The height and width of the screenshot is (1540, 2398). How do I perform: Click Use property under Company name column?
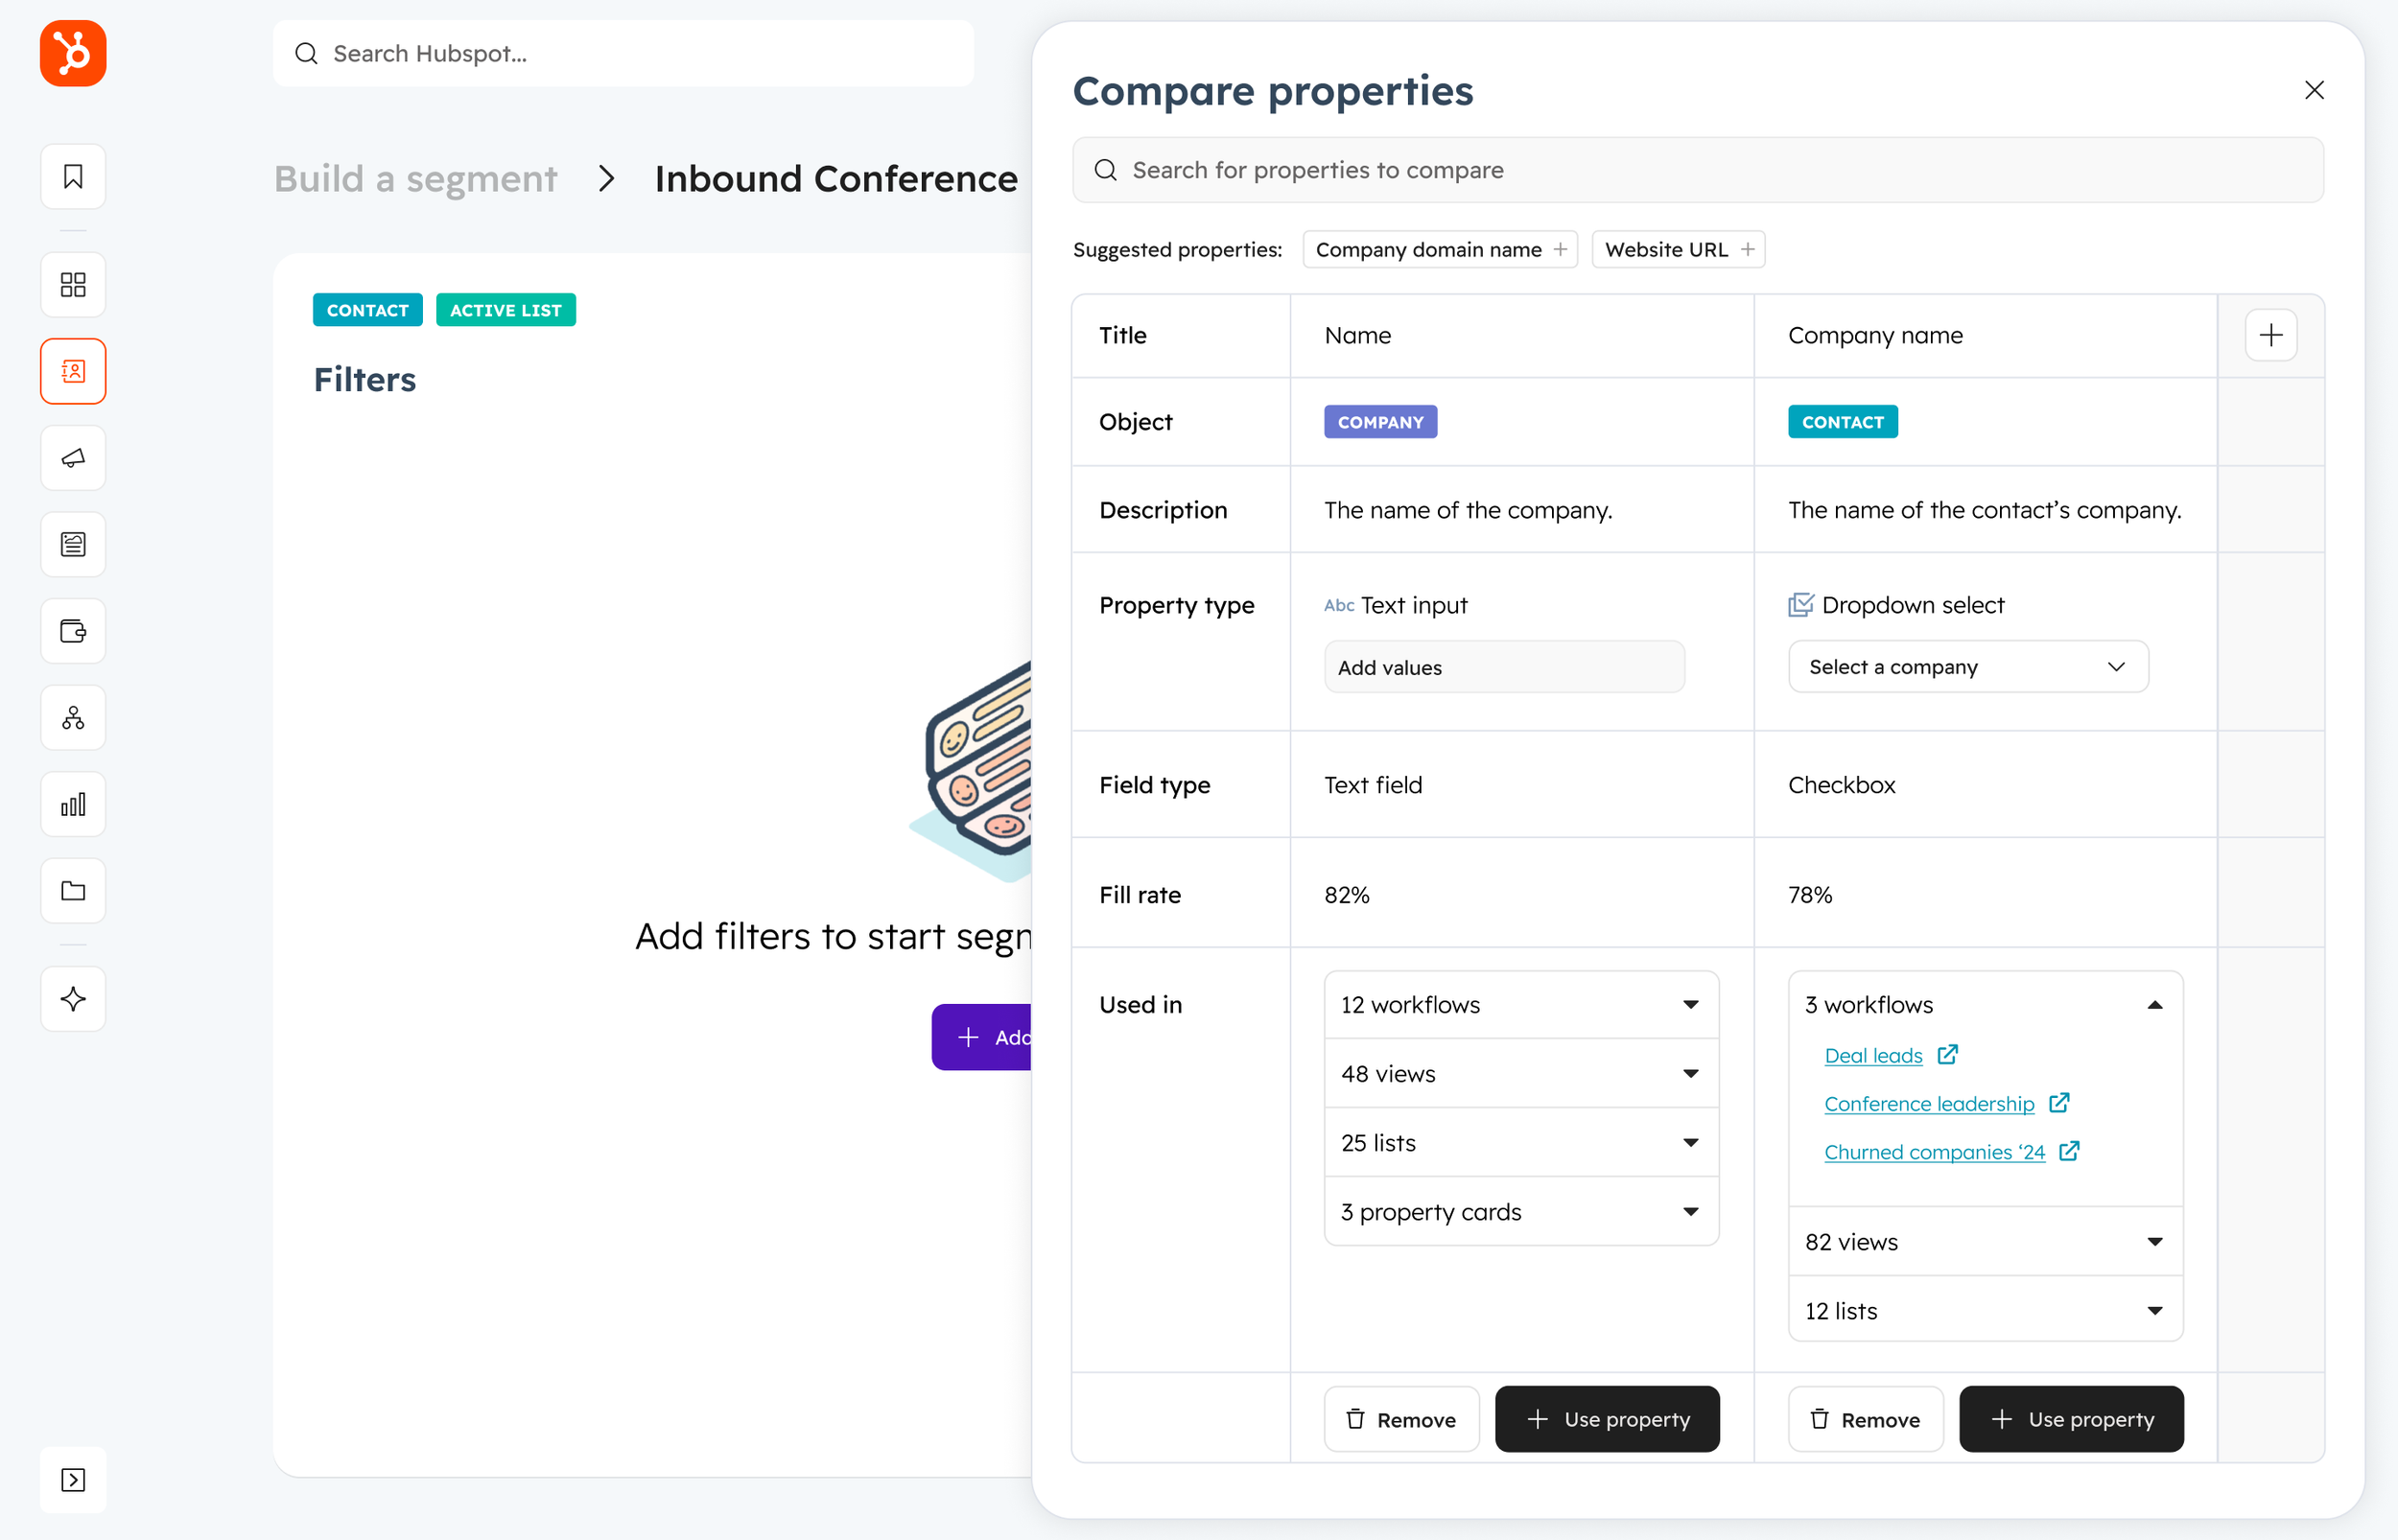coord(2071,1420)
